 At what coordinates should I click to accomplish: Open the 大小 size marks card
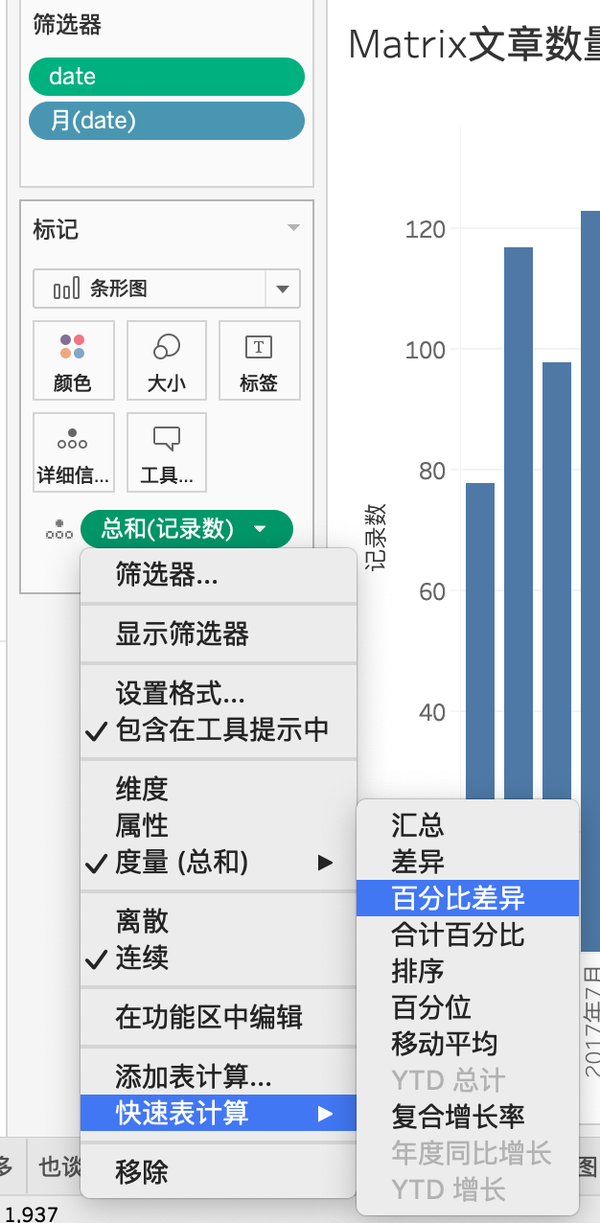(166, 360)
